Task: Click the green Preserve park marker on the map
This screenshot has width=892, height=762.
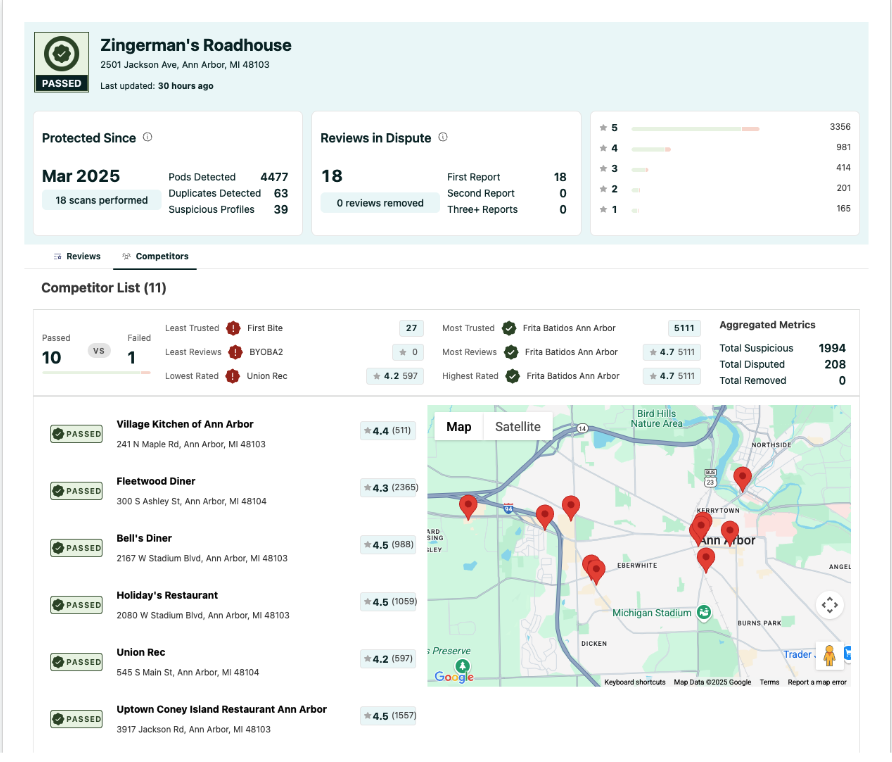Action: click(463, 665)
